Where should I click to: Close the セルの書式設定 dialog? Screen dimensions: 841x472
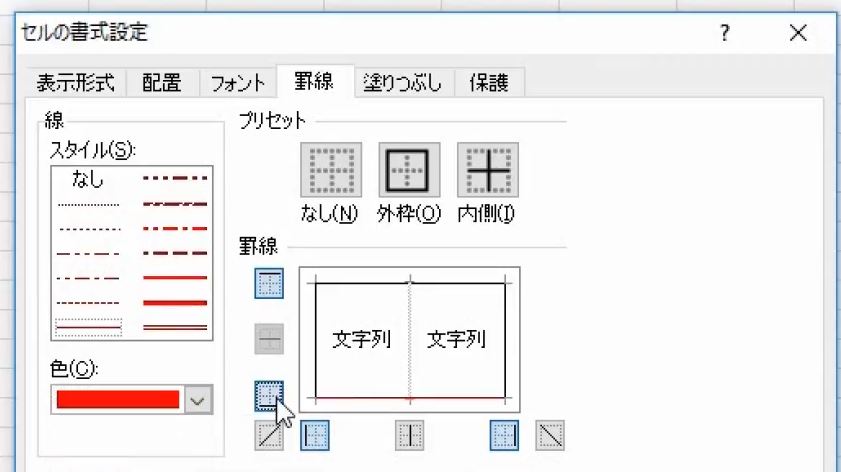click(x=798, y=33)
